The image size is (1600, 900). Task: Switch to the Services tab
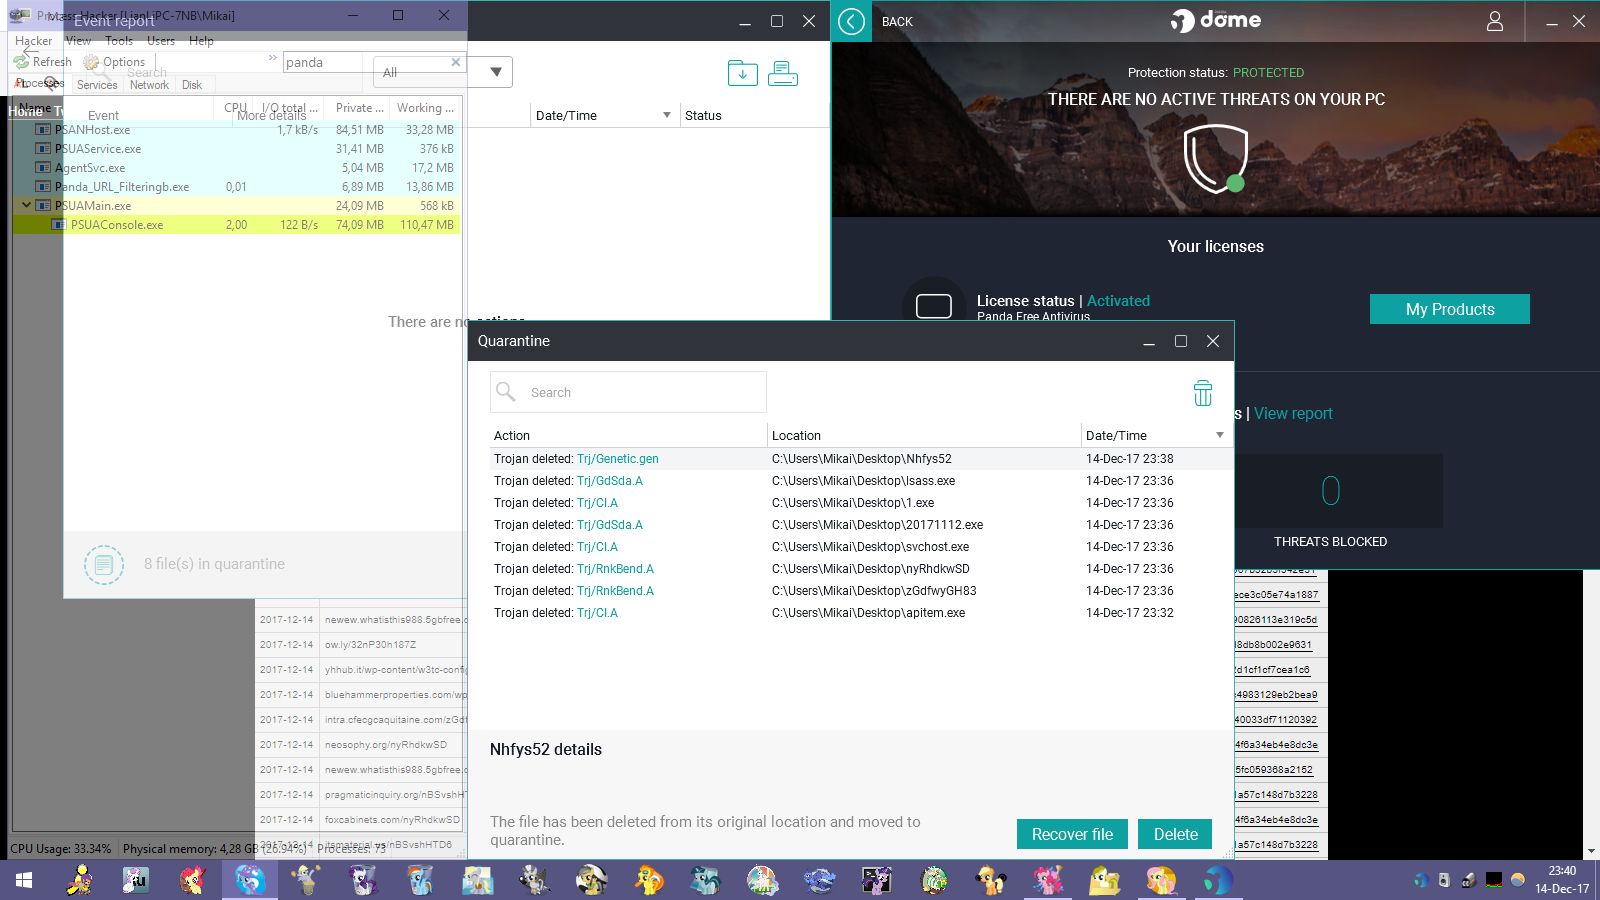coord(97,85)
